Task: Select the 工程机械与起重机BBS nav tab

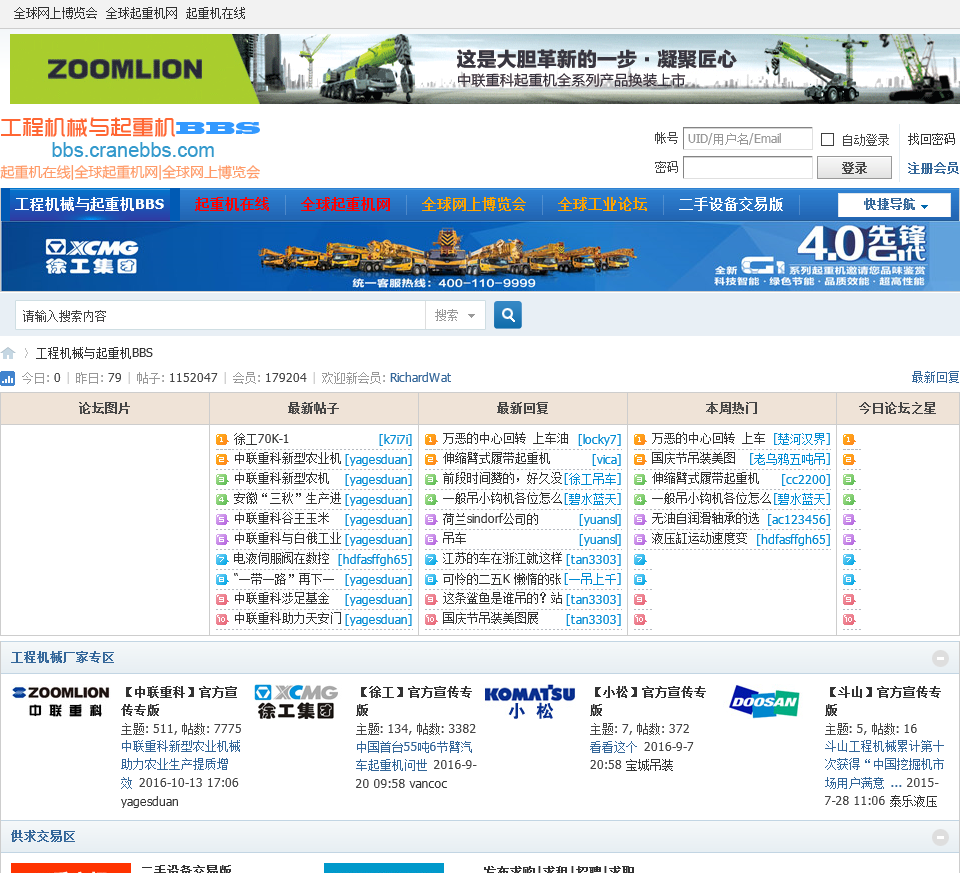Action: click(90, 204)
